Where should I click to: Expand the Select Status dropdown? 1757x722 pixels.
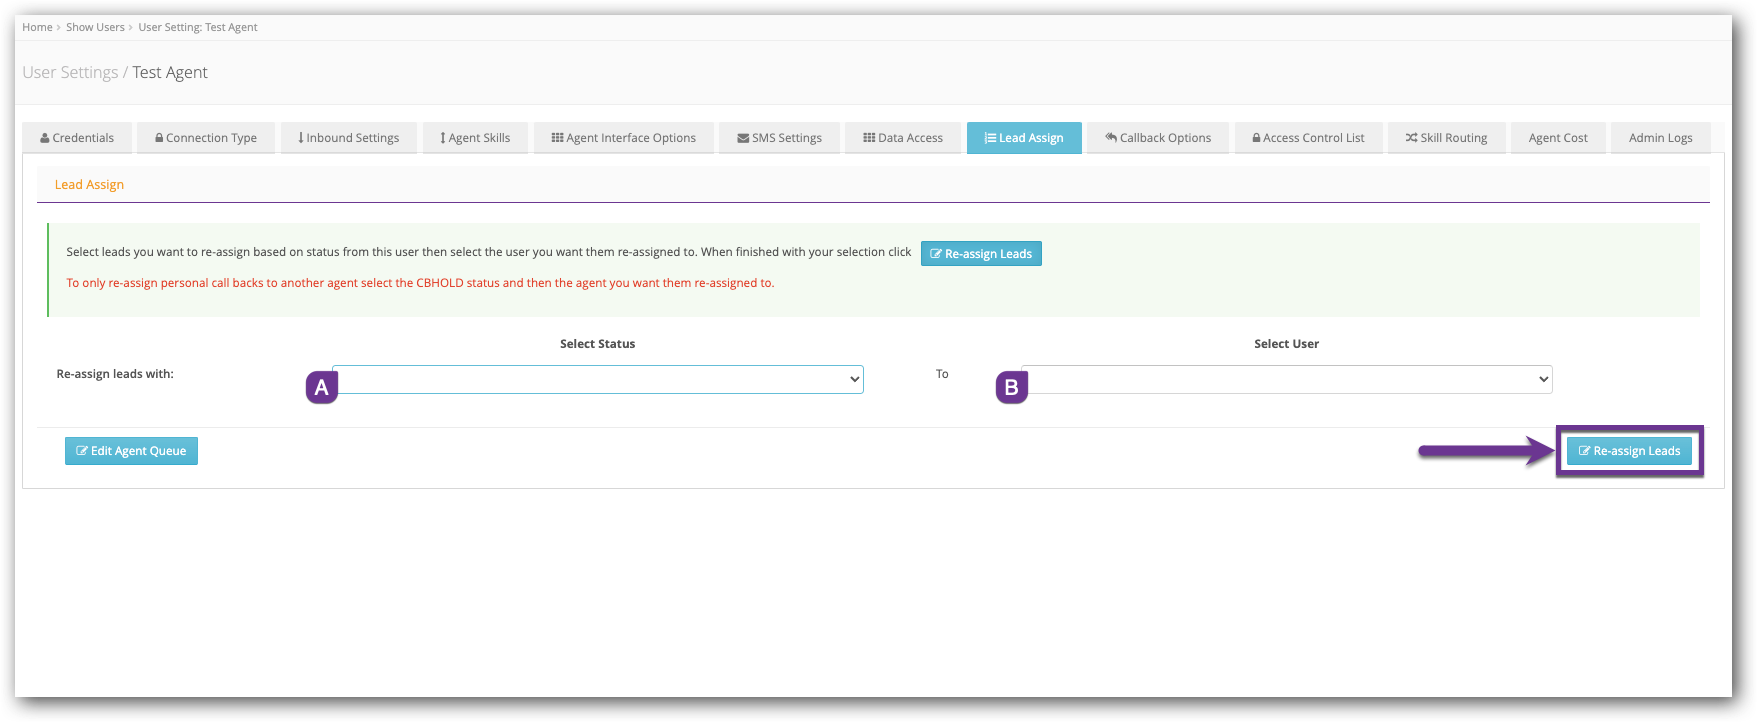(598, 379)
